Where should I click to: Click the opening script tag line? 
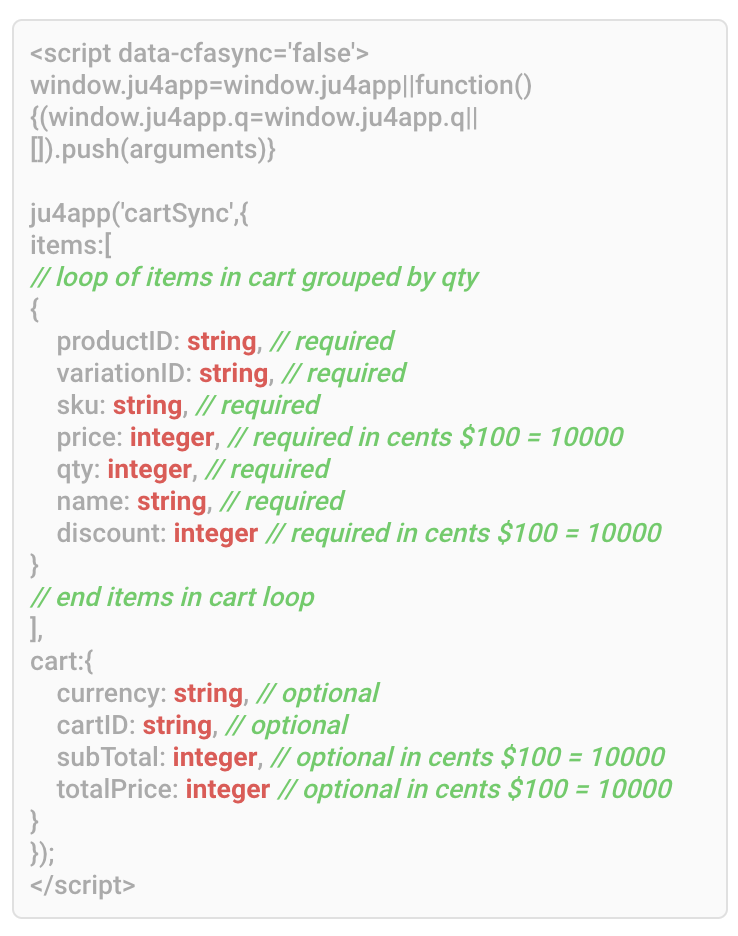200,53
